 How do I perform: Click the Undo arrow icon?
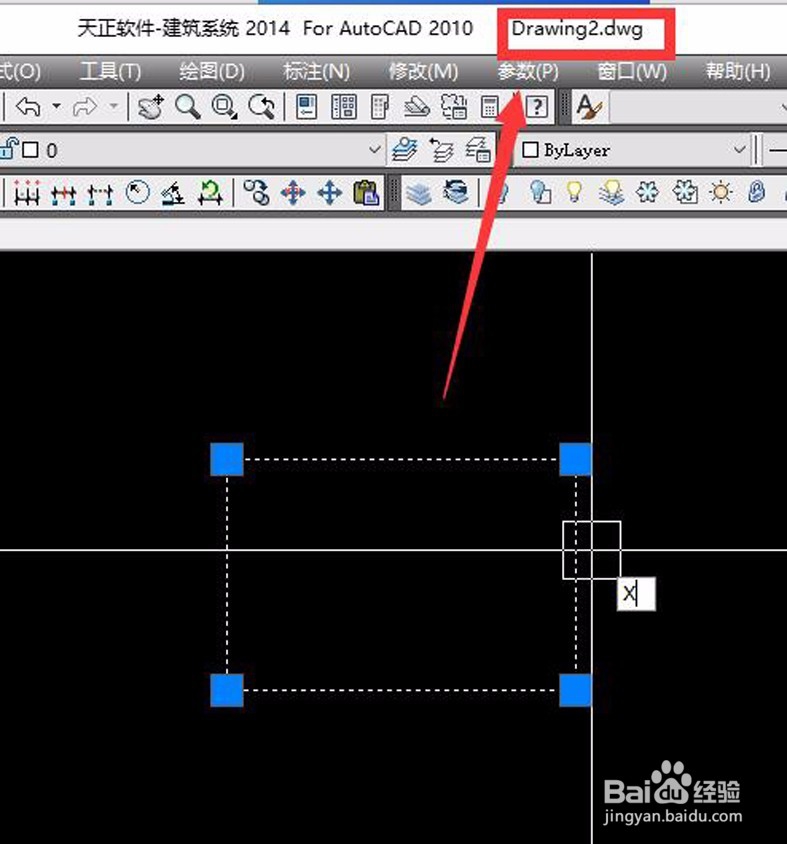click(28, 107)
